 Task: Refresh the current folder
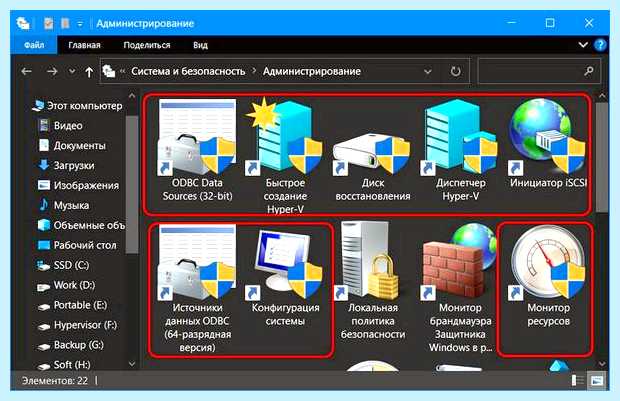point(456,71)
